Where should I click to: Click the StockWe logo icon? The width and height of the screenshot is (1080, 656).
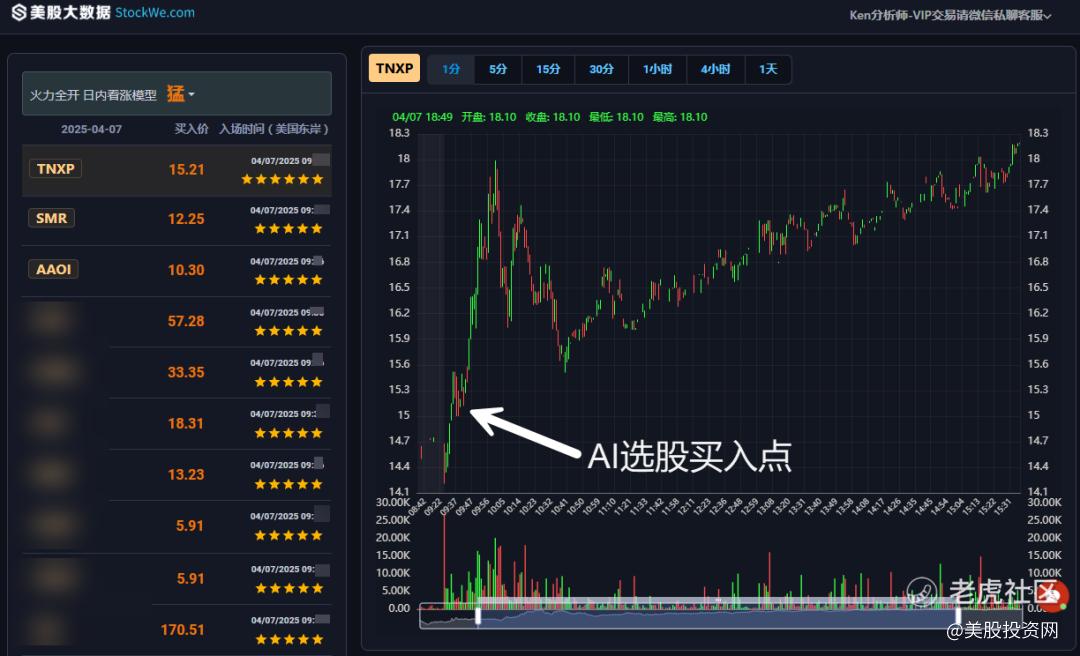click(19, 12)
